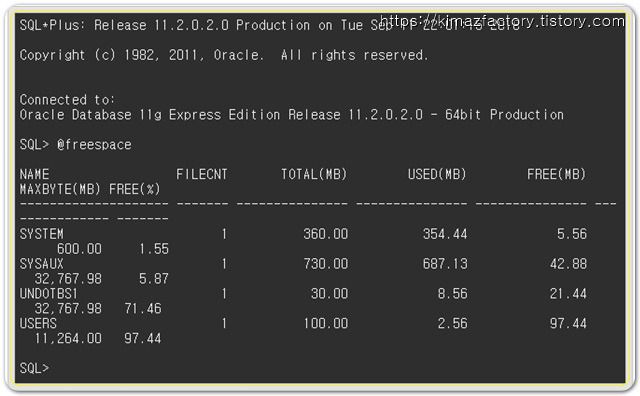Select the SYSTEM tablespace name
Viewport: 640px width, 396px height.
(42, 234)
